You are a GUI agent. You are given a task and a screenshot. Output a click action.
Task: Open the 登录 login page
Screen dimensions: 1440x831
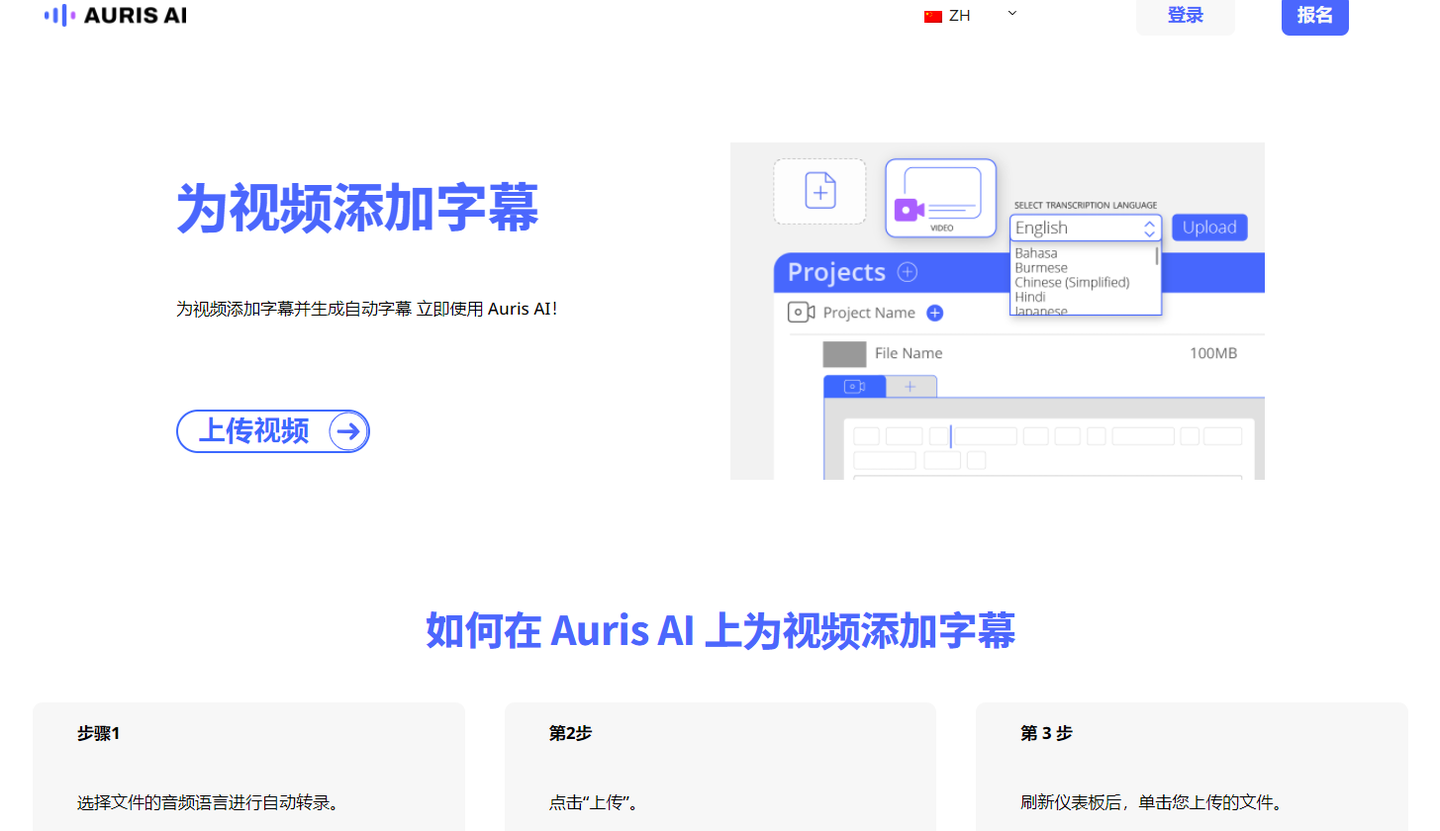coord(1185,16)
